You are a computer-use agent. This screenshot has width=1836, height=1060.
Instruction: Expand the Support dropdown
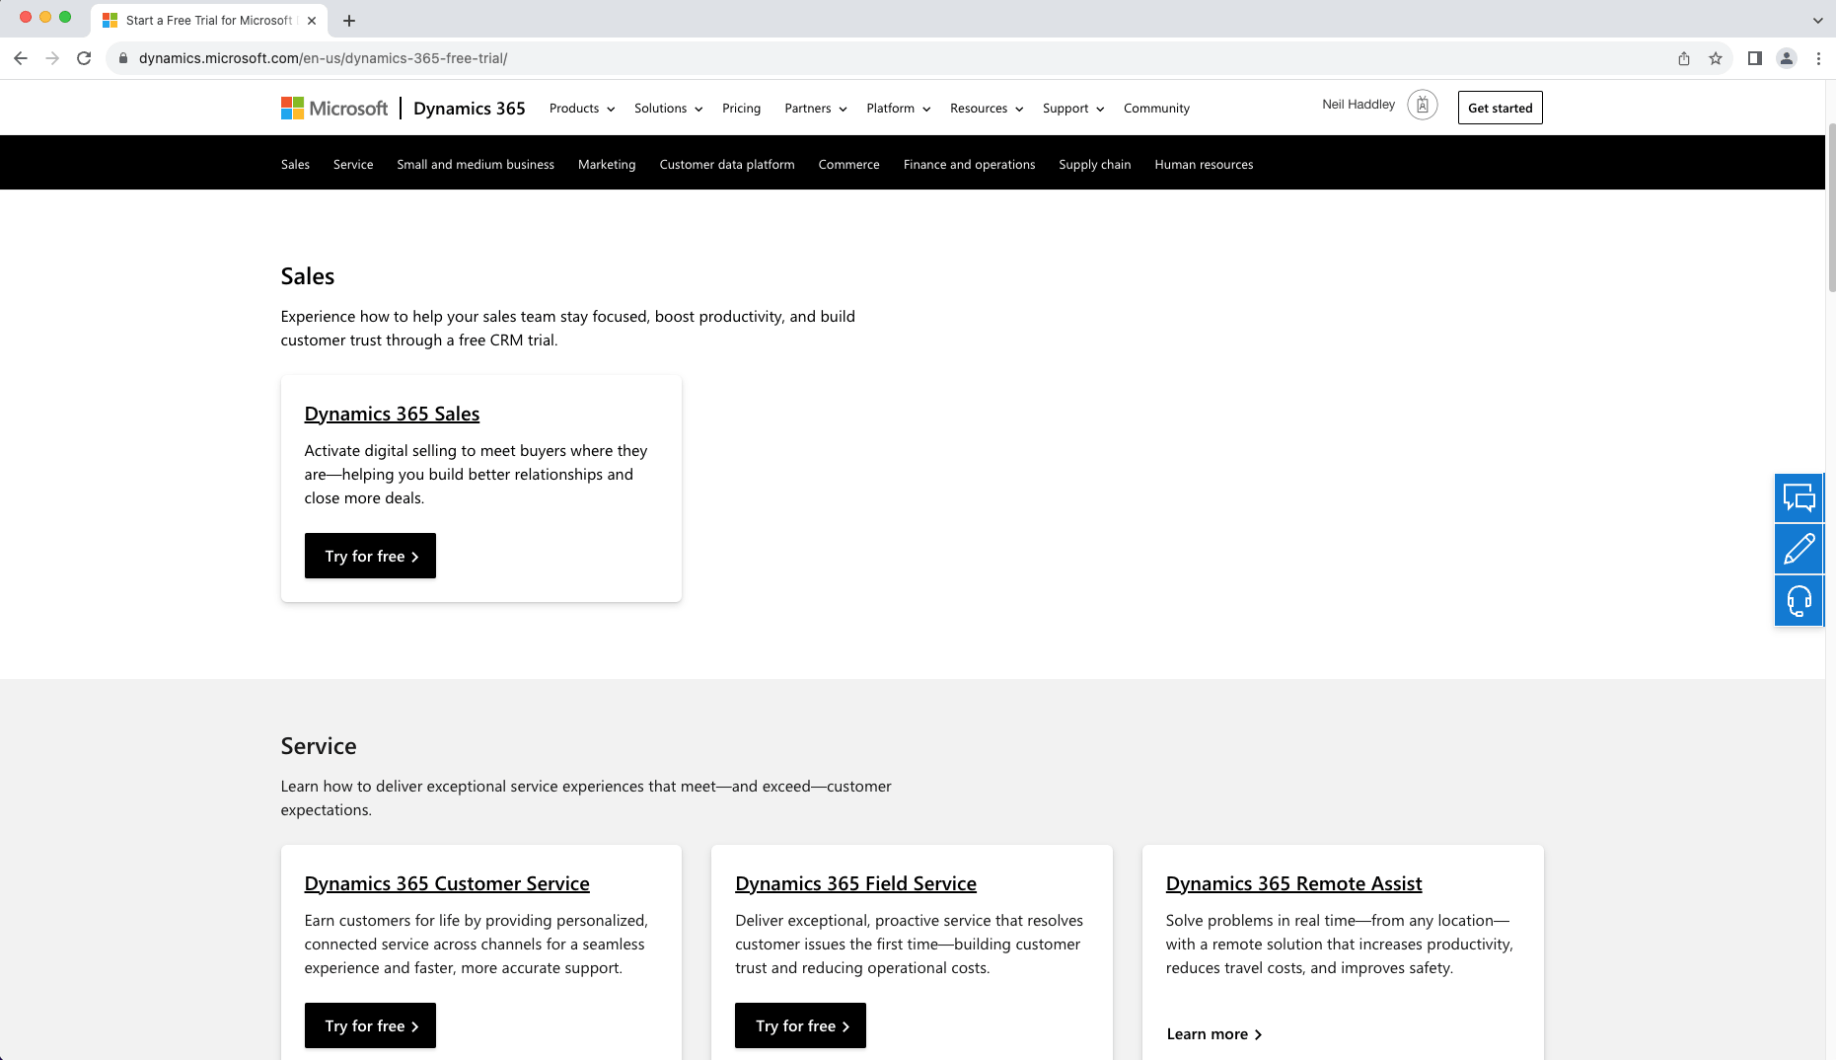tap(1073, 108)
